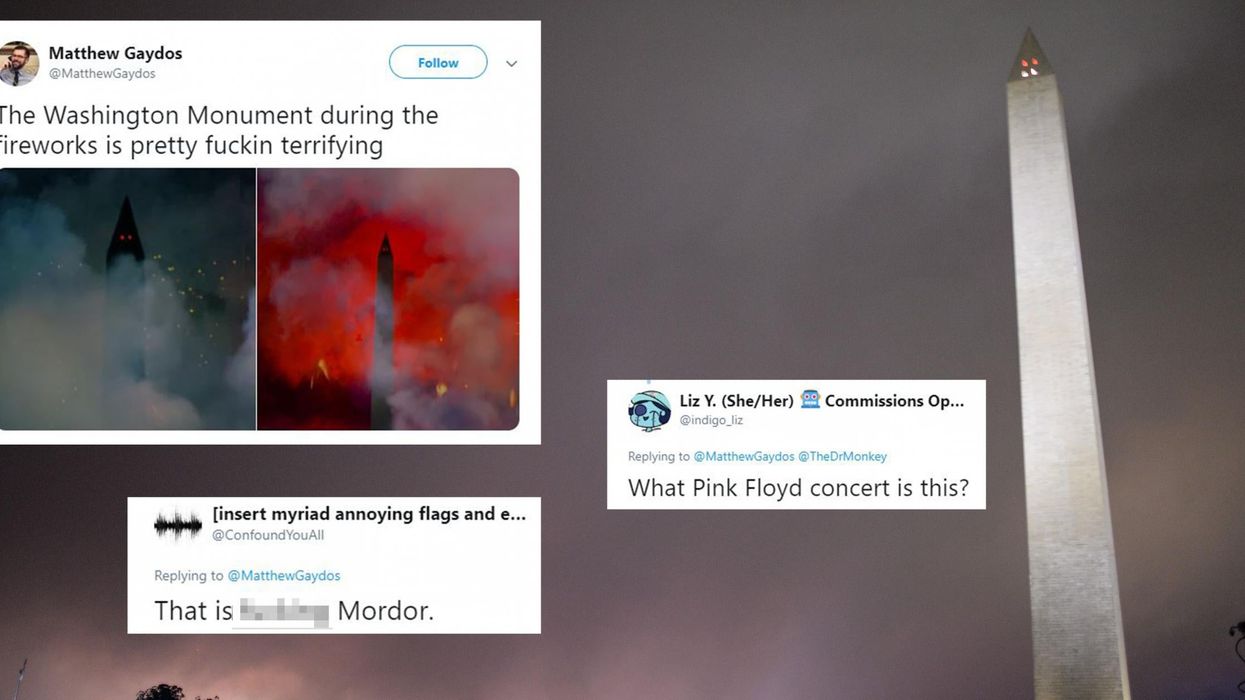Open the @indigo_liz handle
The height and width of the screenshot is (700, 1245).
[711, 420]
